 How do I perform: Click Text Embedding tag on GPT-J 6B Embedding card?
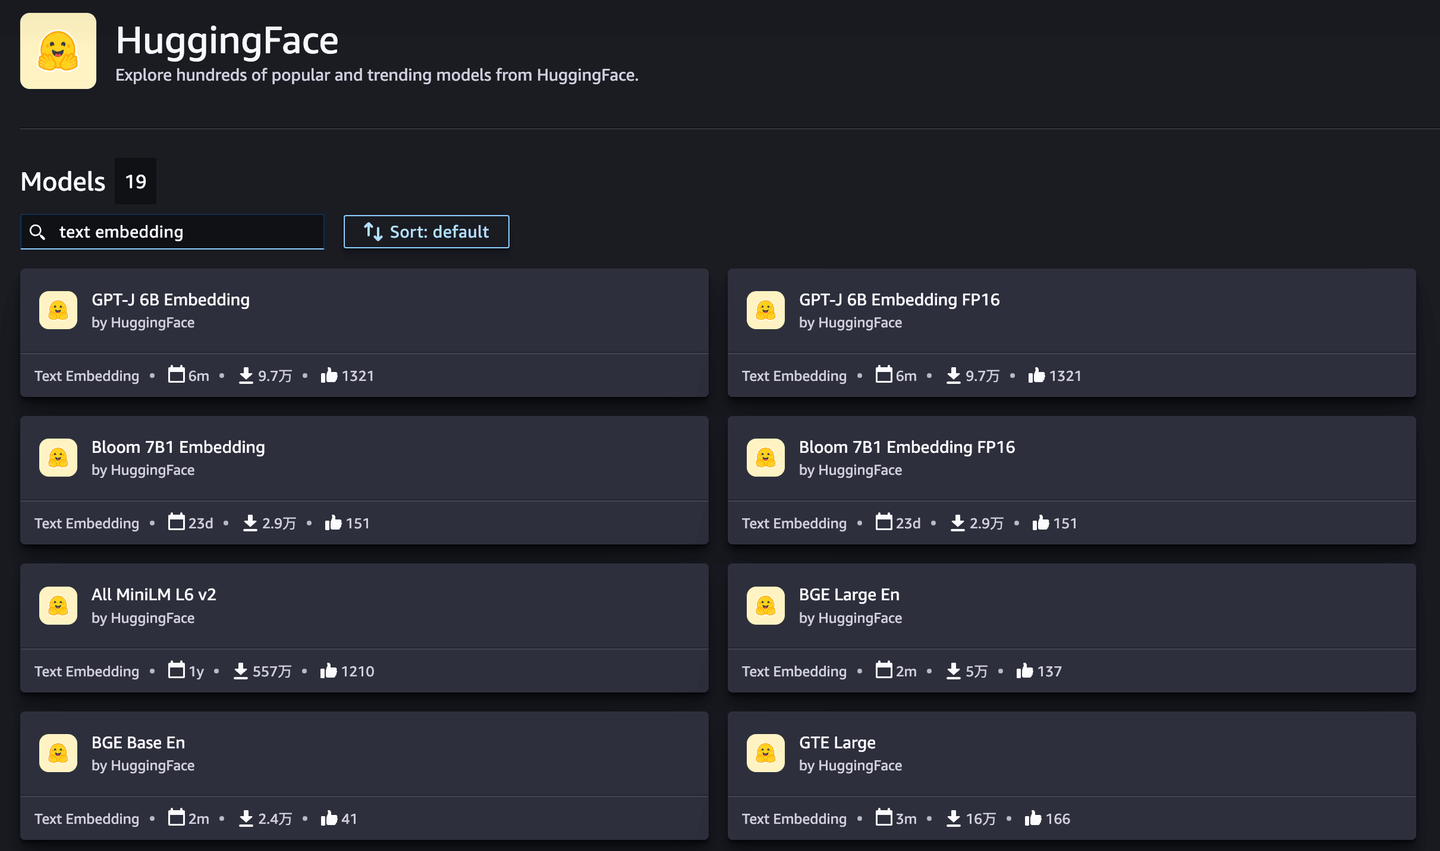coord(87,376)
